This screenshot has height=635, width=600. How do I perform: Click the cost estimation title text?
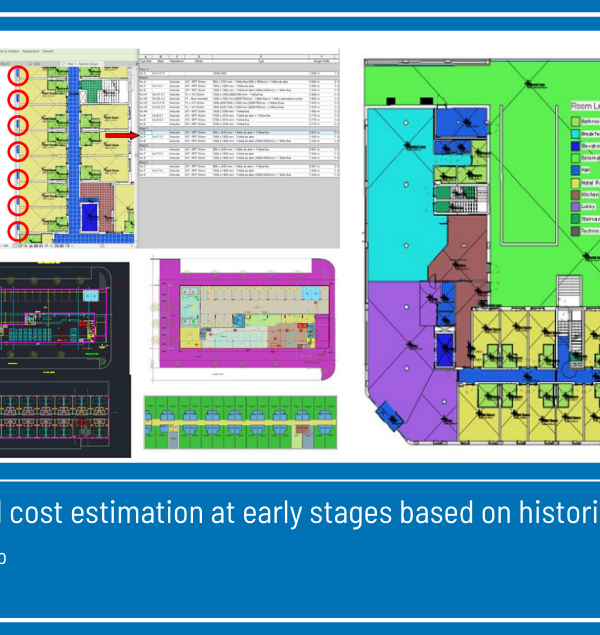(300, 513)
